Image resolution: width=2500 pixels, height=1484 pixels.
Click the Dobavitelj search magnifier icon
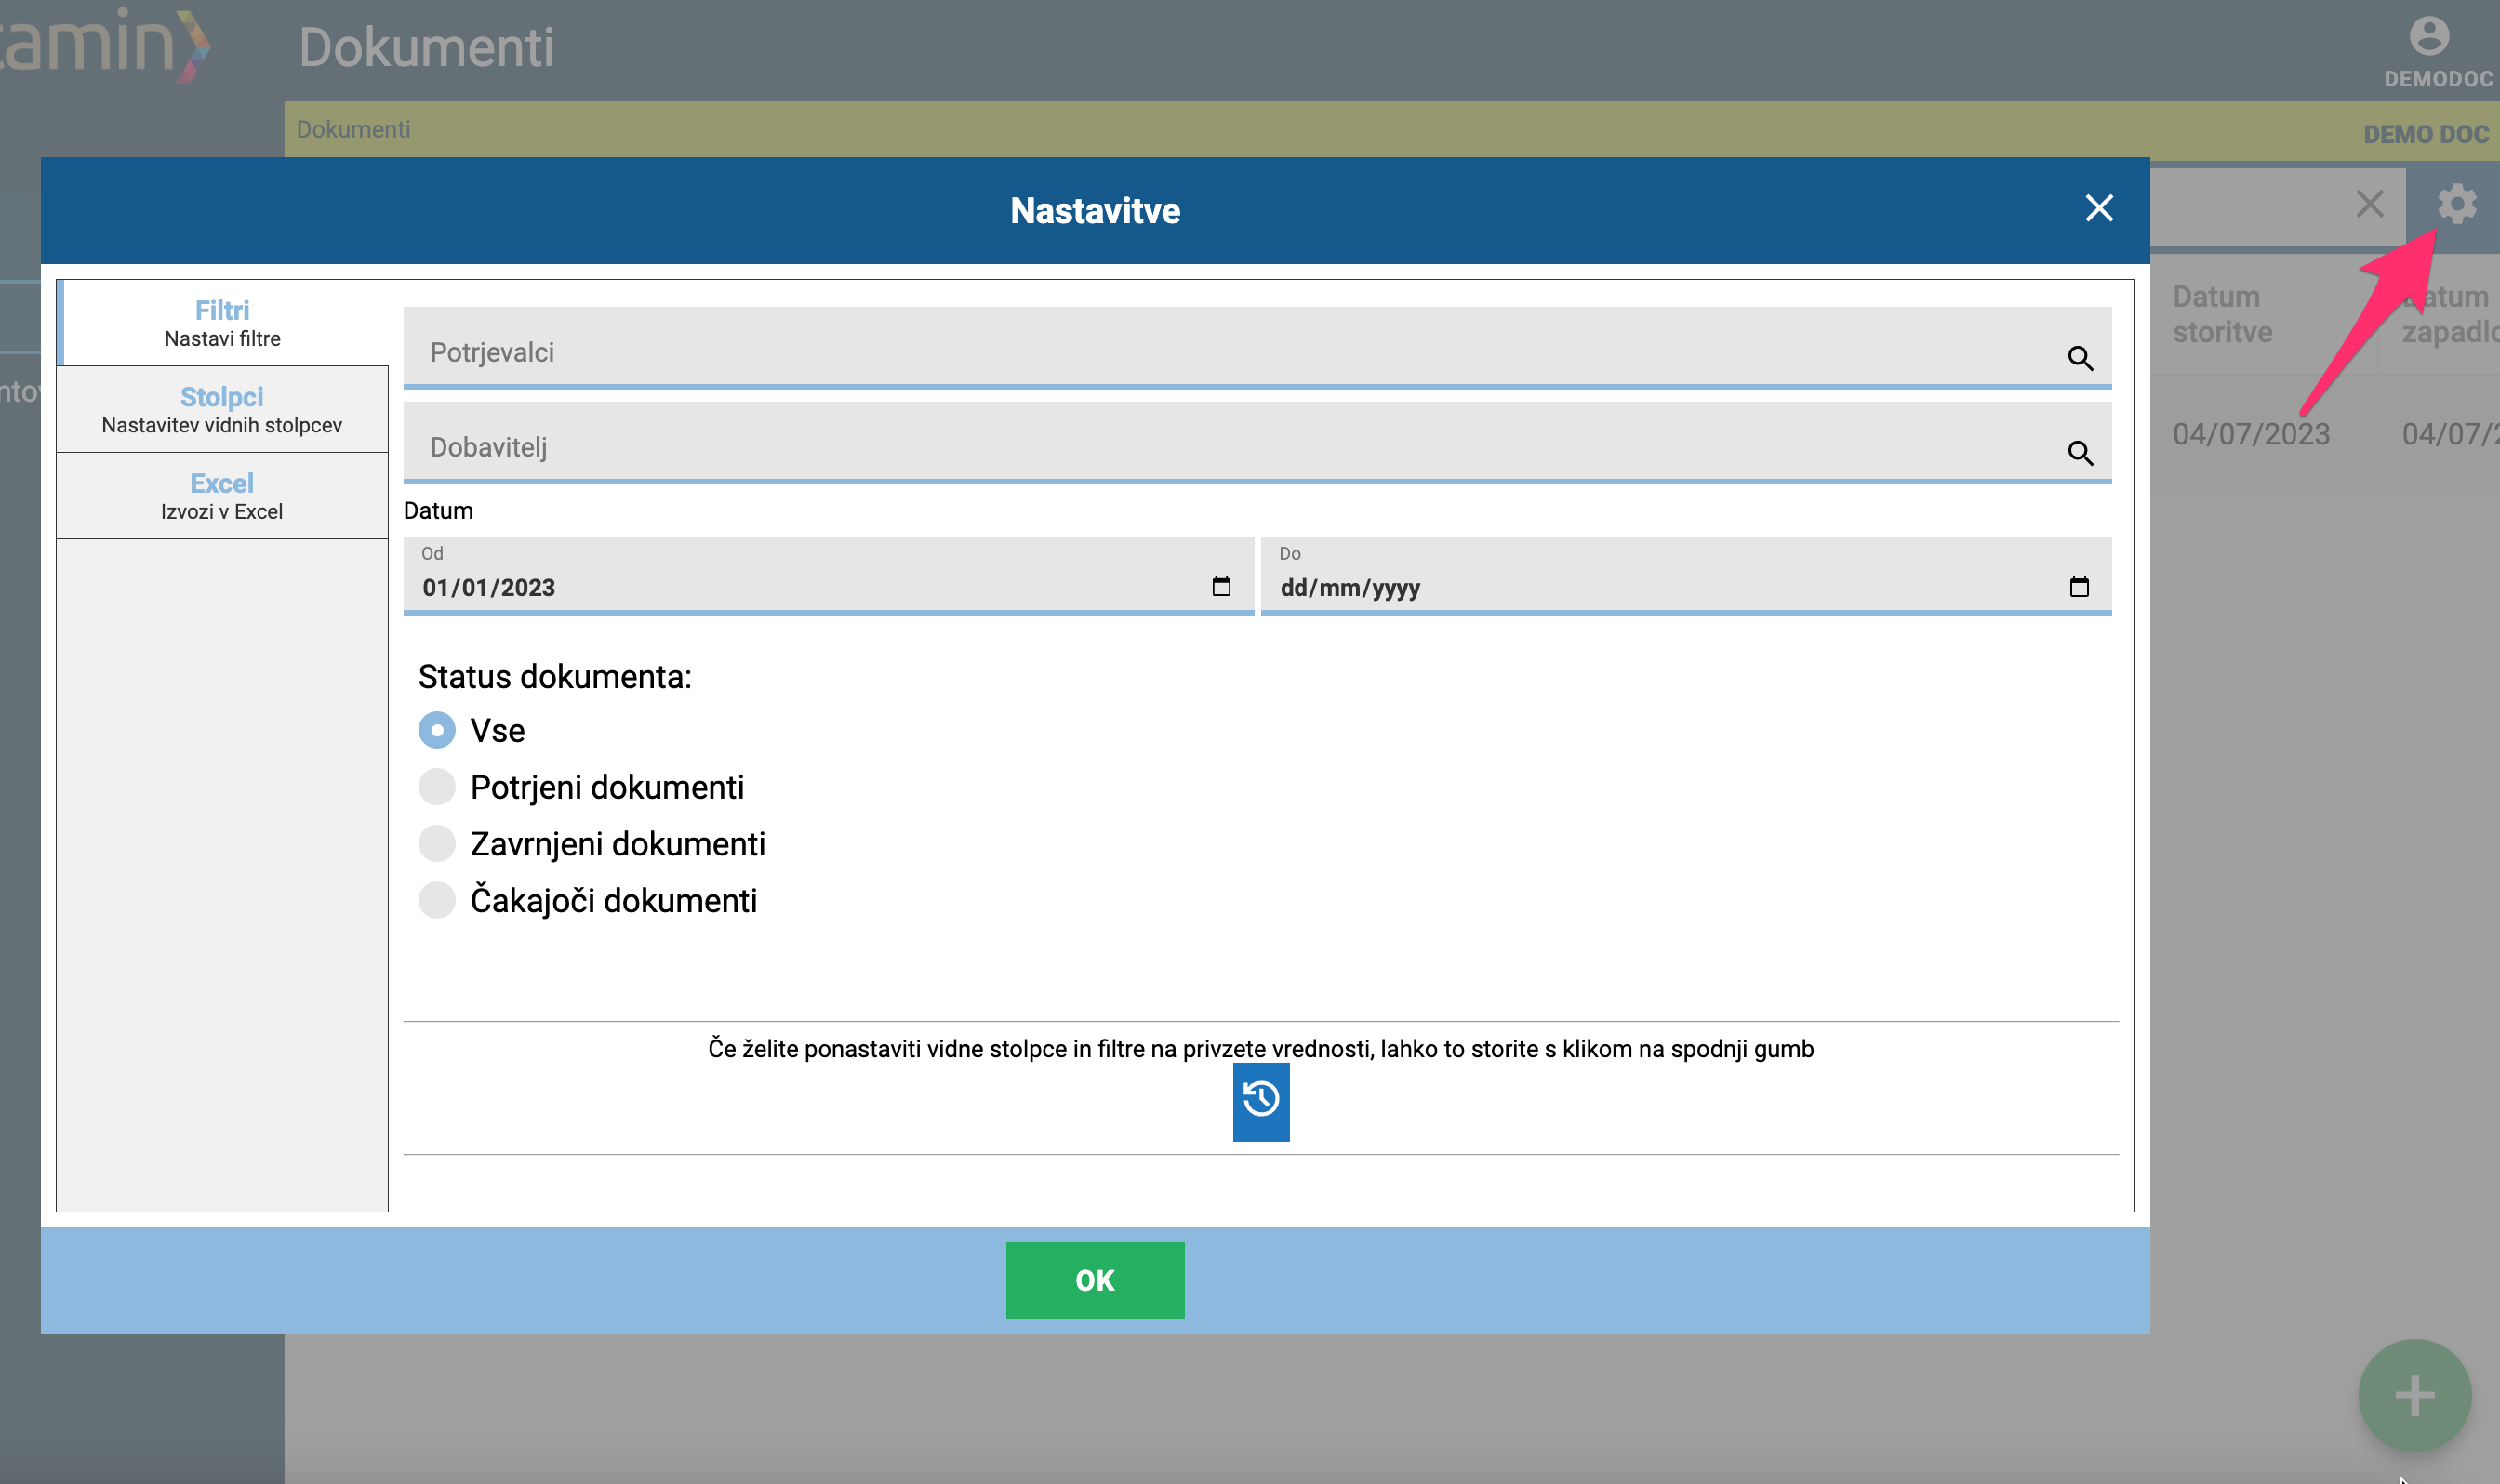2080,453
